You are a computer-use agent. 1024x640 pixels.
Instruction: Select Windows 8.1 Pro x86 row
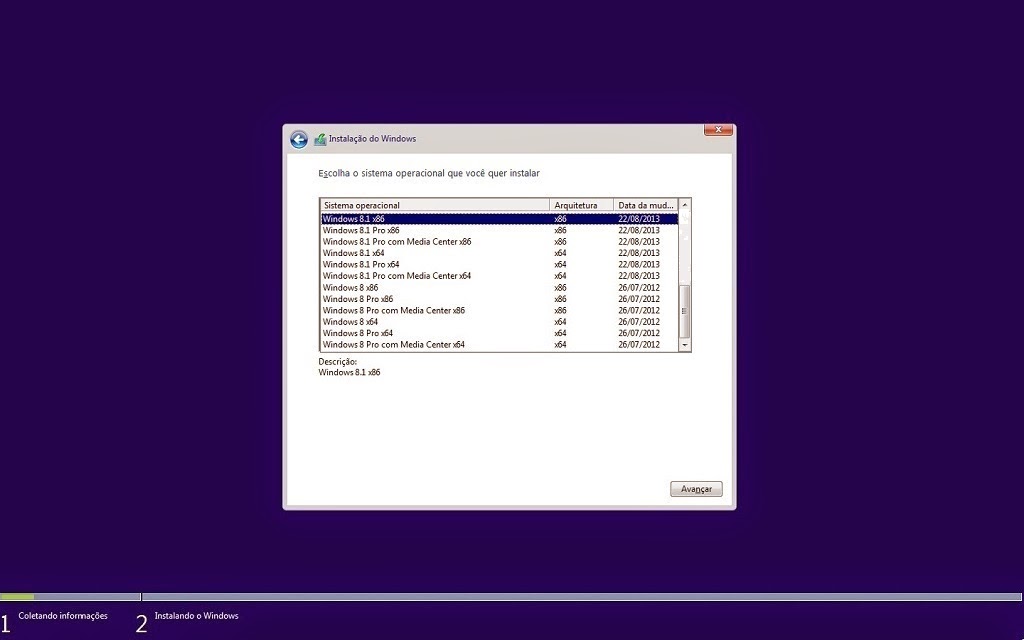(500, 231)
